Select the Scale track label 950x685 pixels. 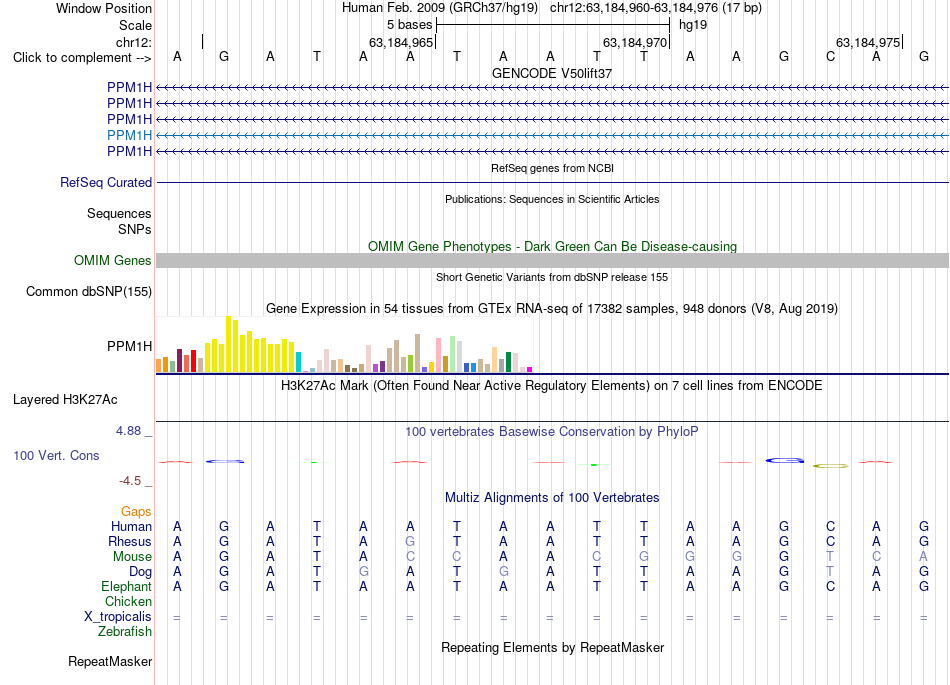pos(135,25)
